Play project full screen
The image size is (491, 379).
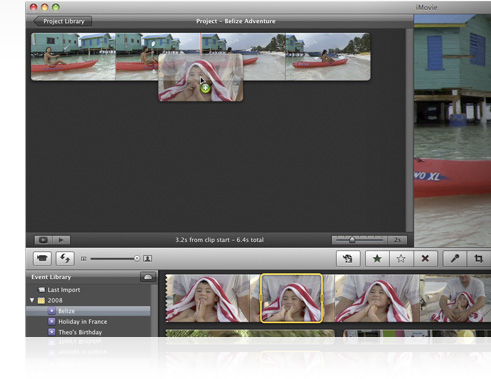click(x=43, y=240)
